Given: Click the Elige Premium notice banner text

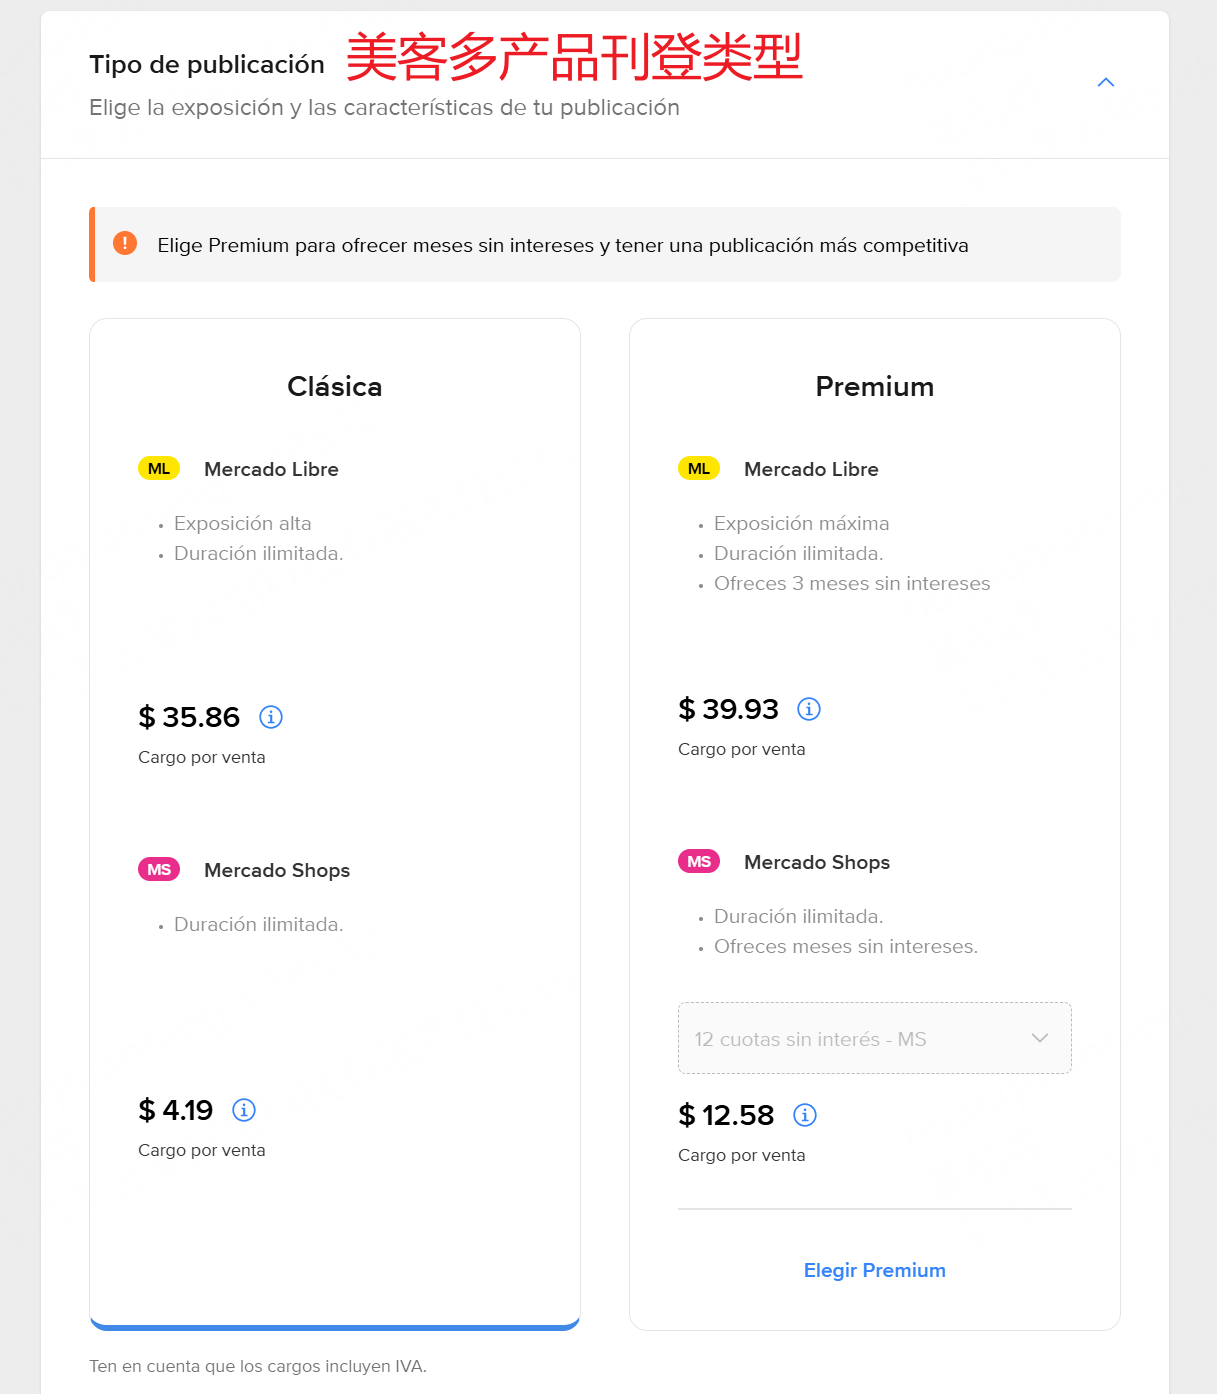Looking at the screenshot, I should click(x=562, y=246).
